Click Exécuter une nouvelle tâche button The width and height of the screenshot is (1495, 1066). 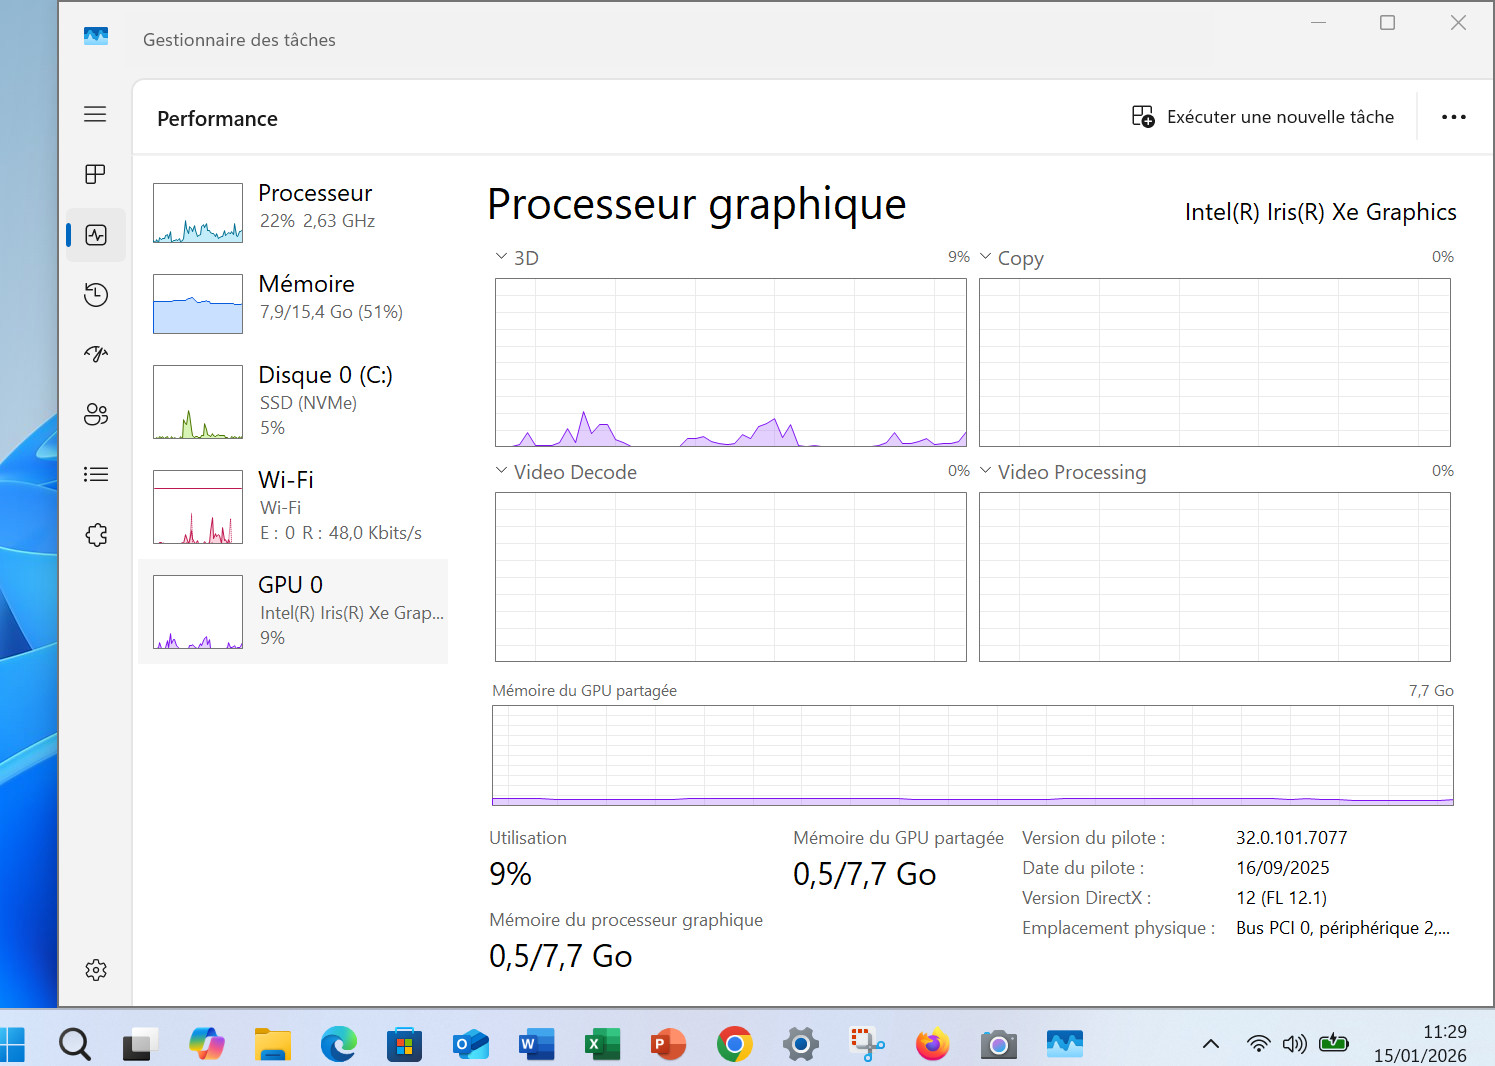click(1263, 117)
